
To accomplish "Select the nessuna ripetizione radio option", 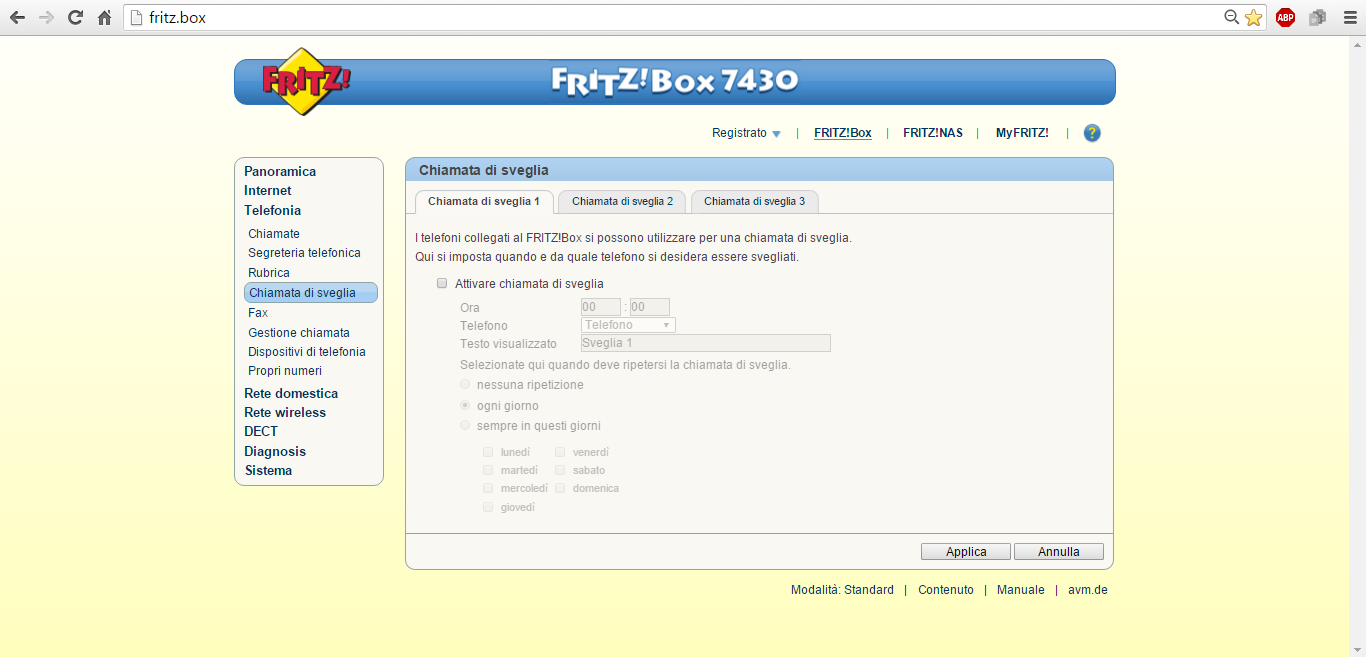I will pyautogui.click(x=465, y=385).
